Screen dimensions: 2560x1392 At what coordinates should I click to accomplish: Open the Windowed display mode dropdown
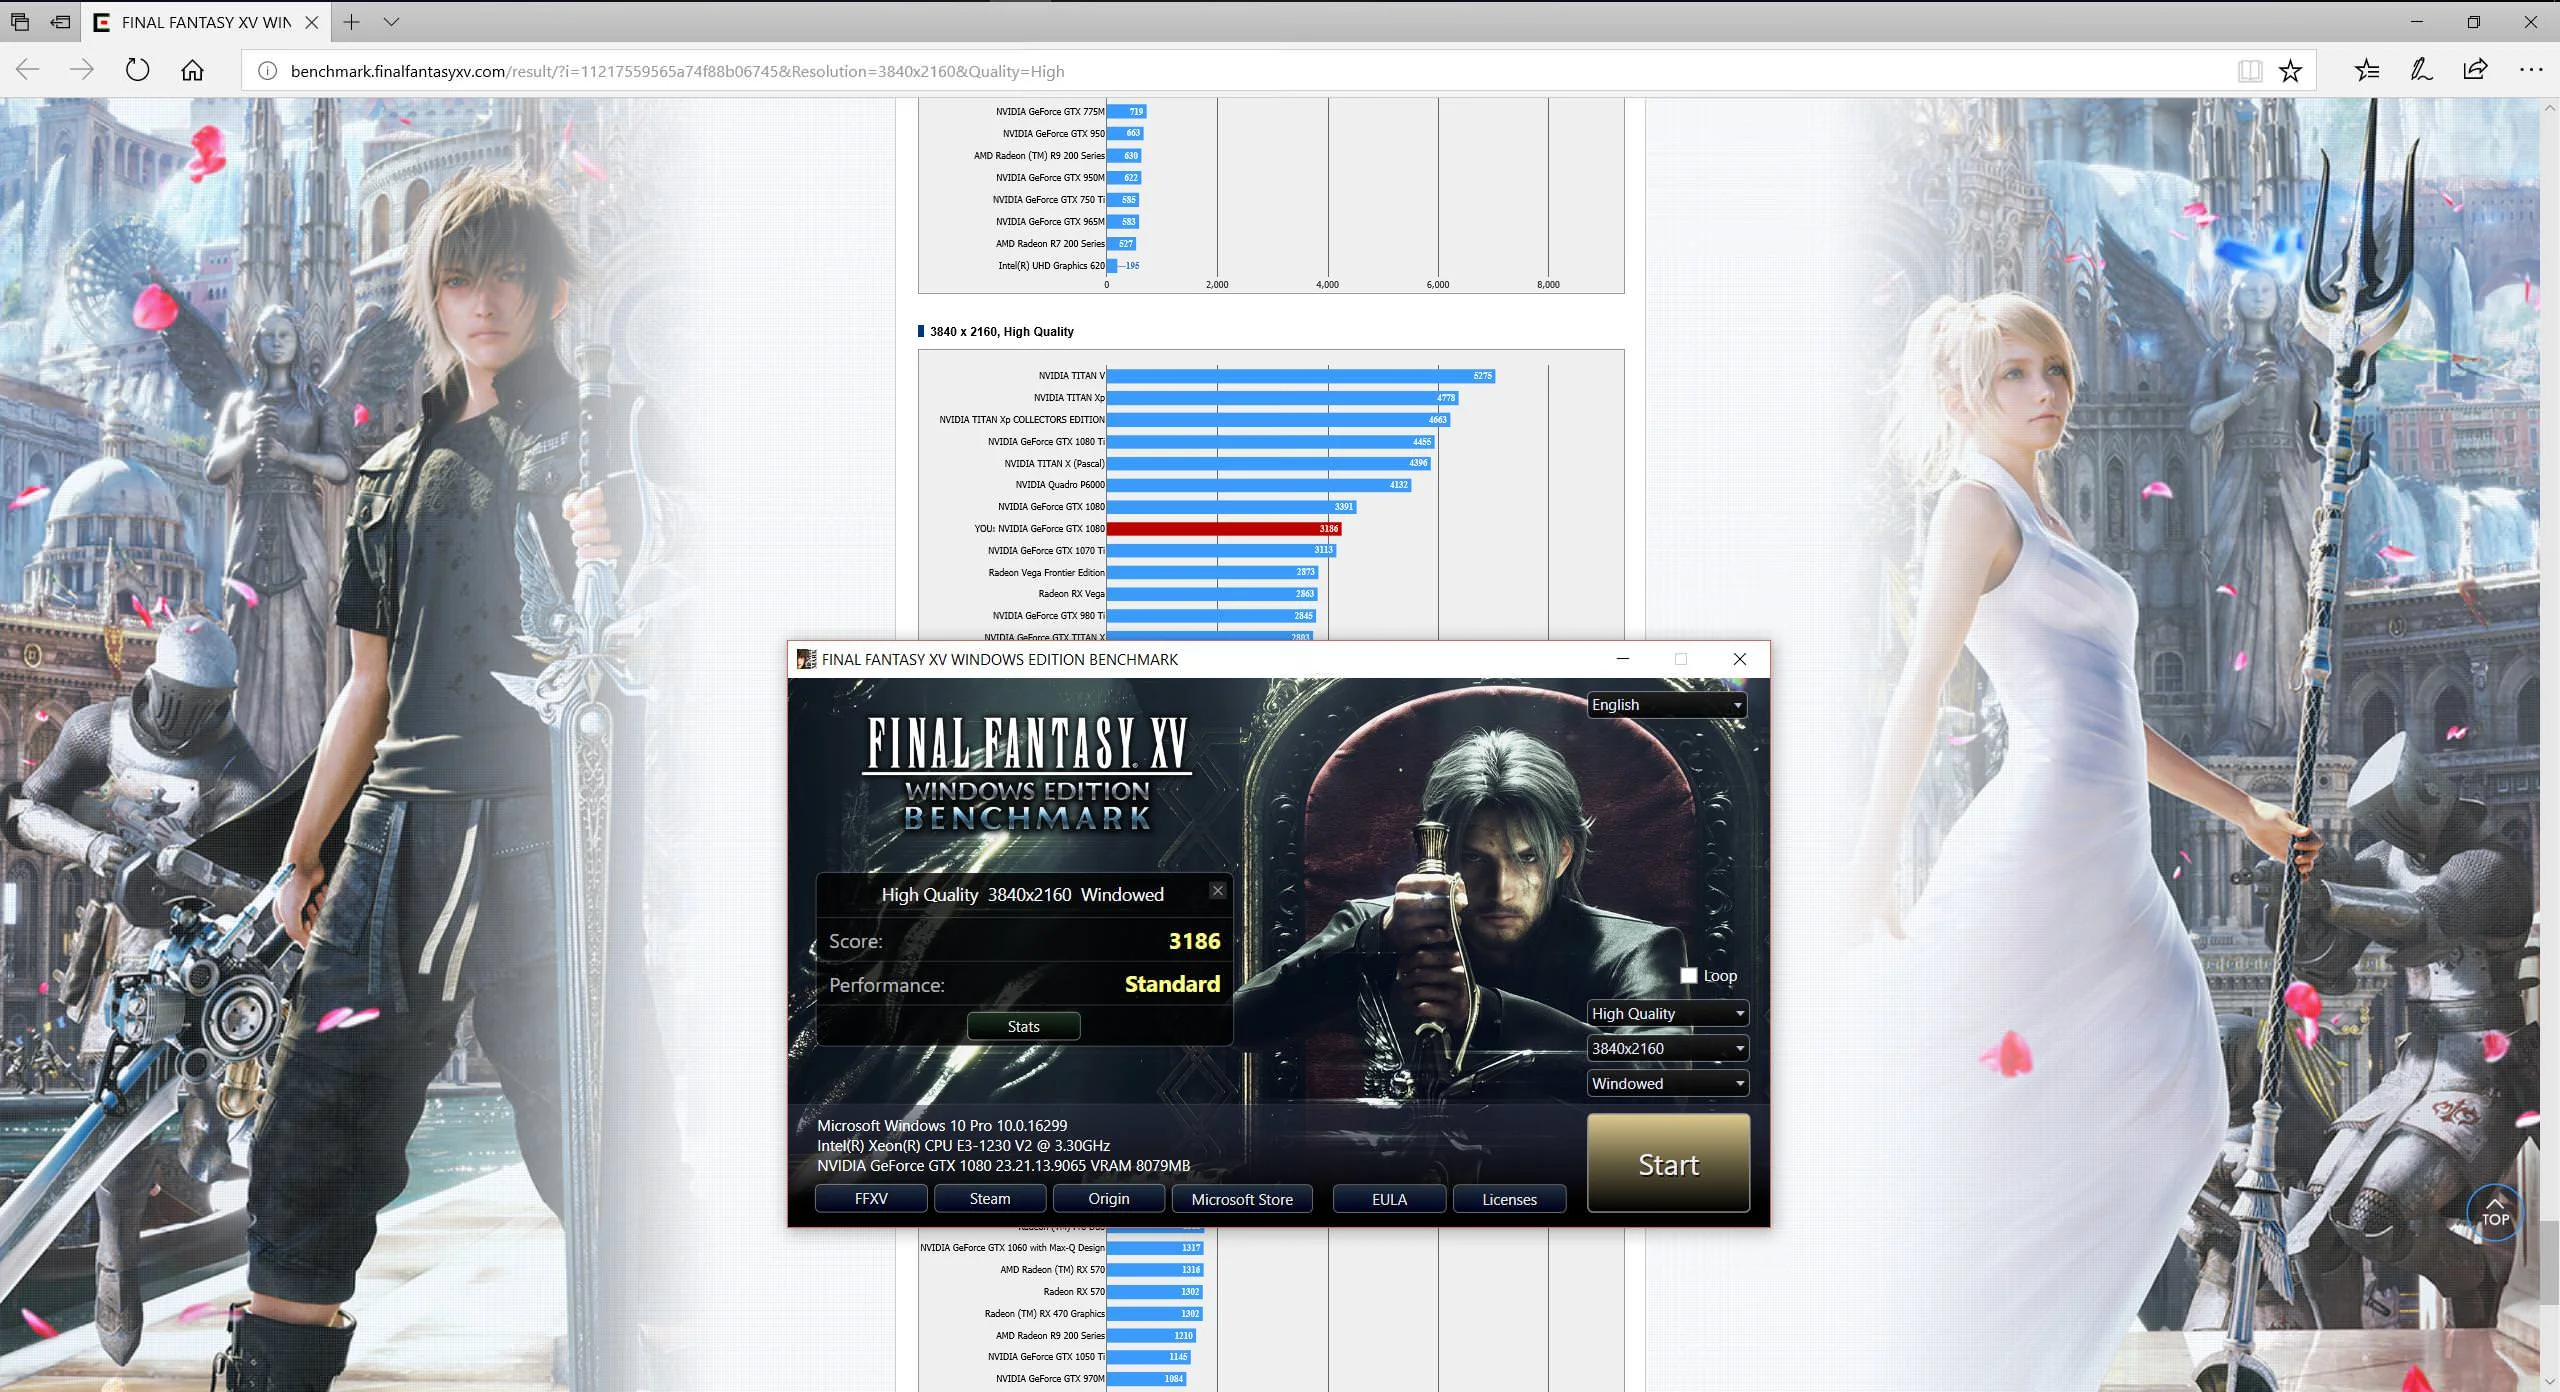(x=1667, y=1083)
